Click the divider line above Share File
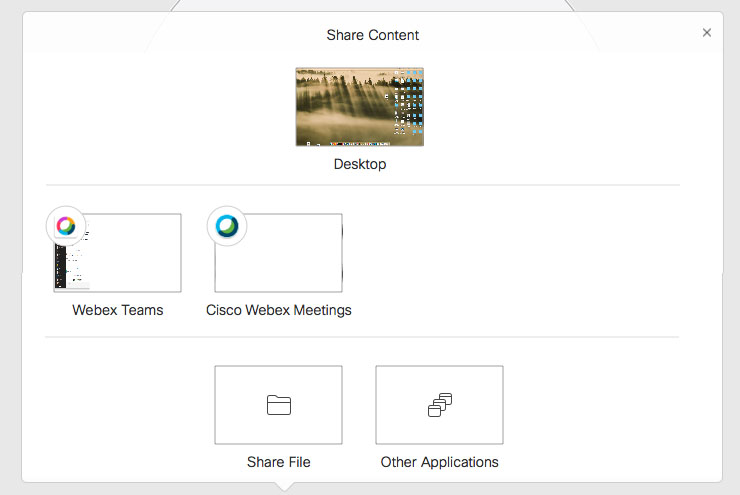 point(362,337)
